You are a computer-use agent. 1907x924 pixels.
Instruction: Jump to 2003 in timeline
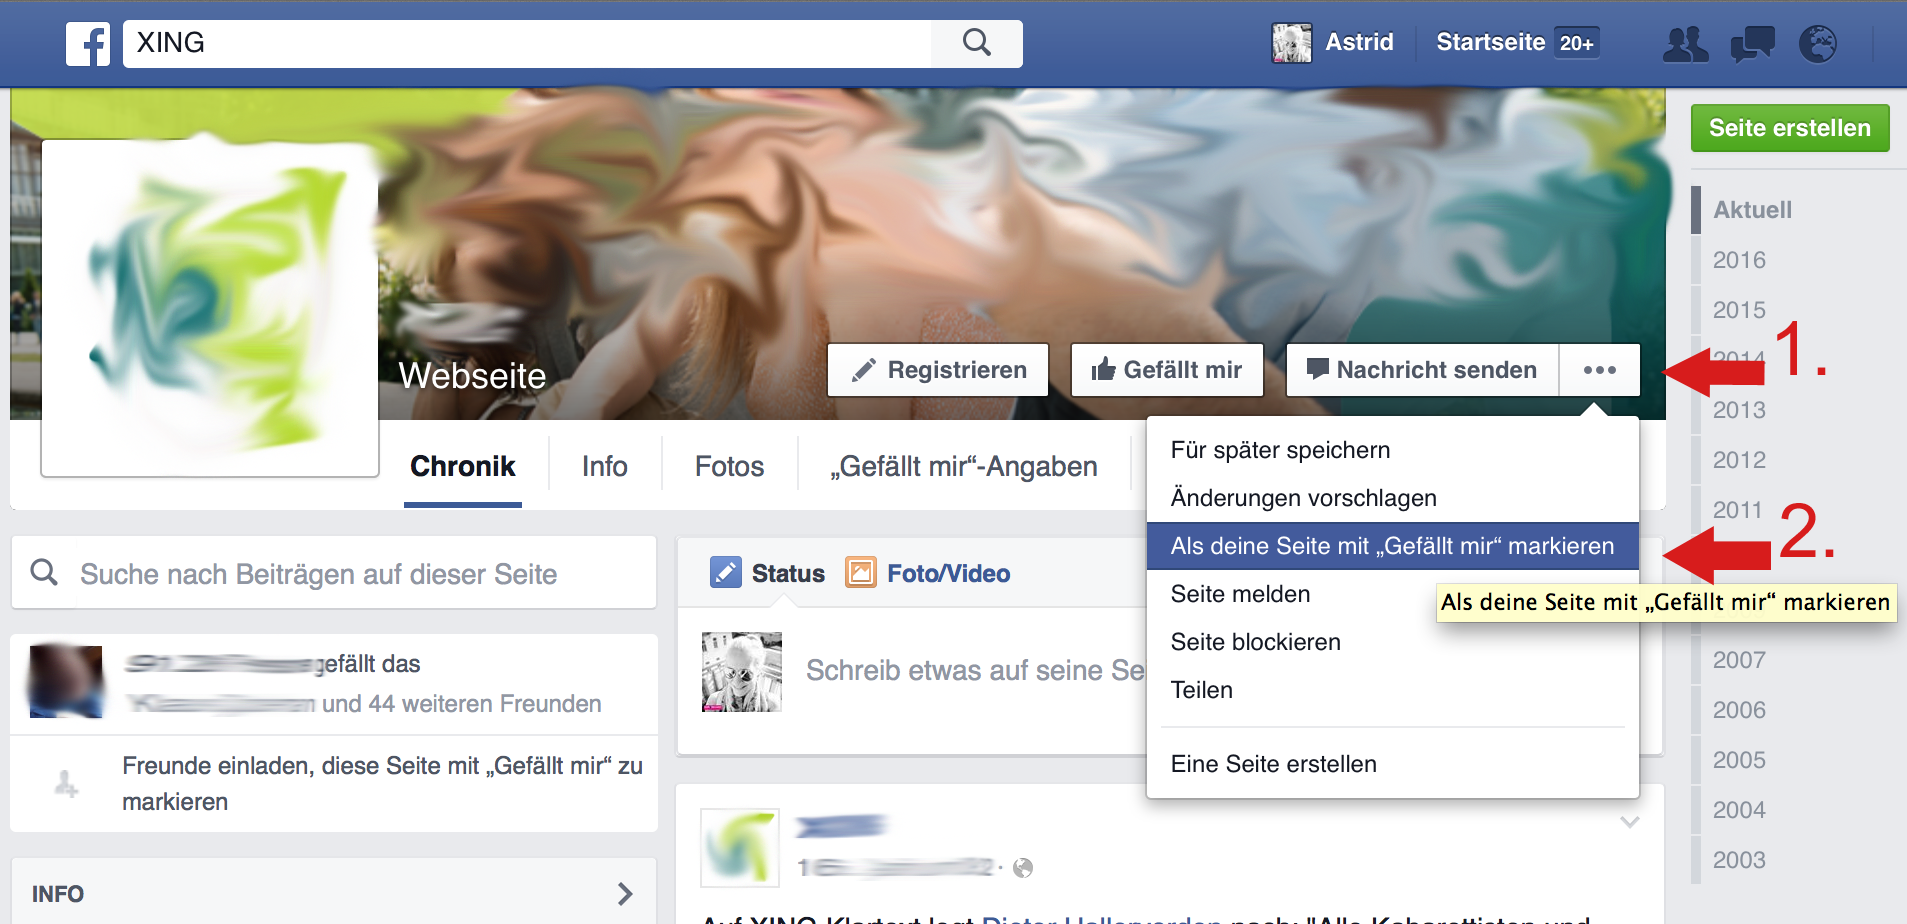pos(1739,860)
